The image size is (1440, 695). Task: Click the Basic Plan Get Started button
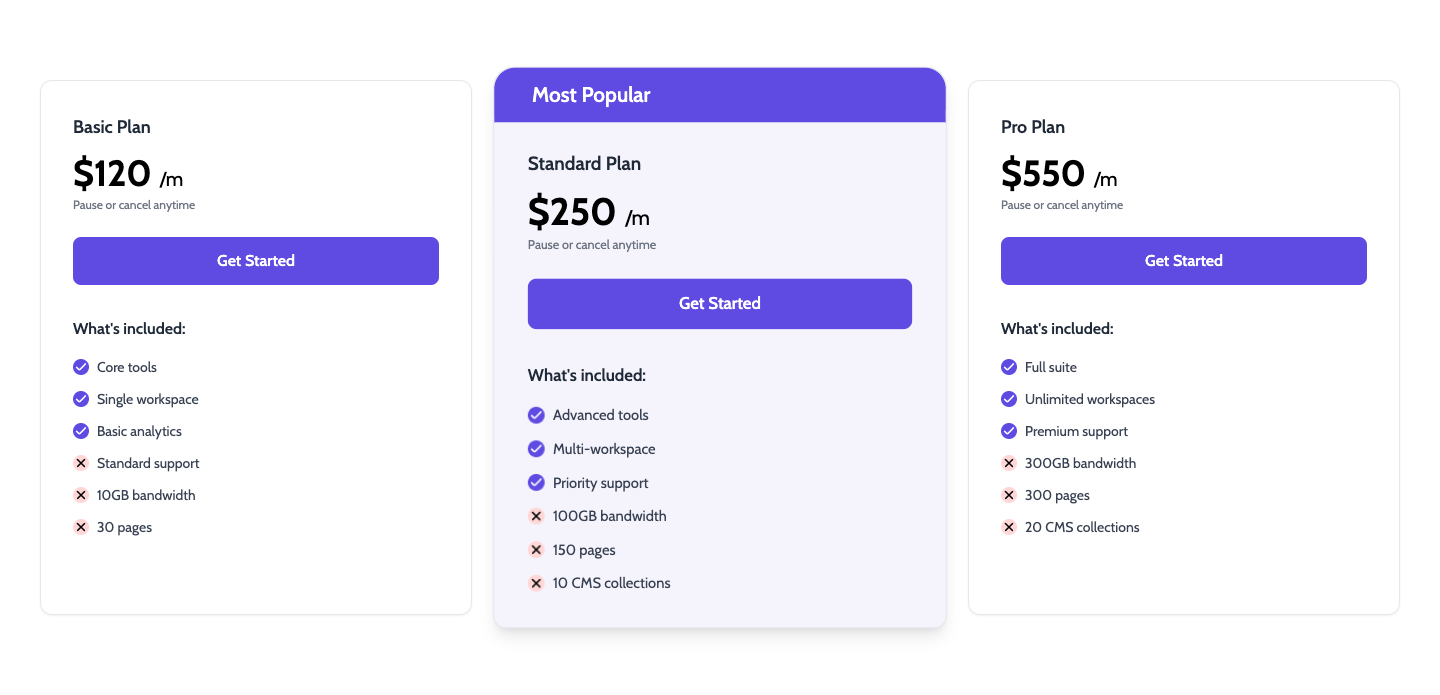256,261
